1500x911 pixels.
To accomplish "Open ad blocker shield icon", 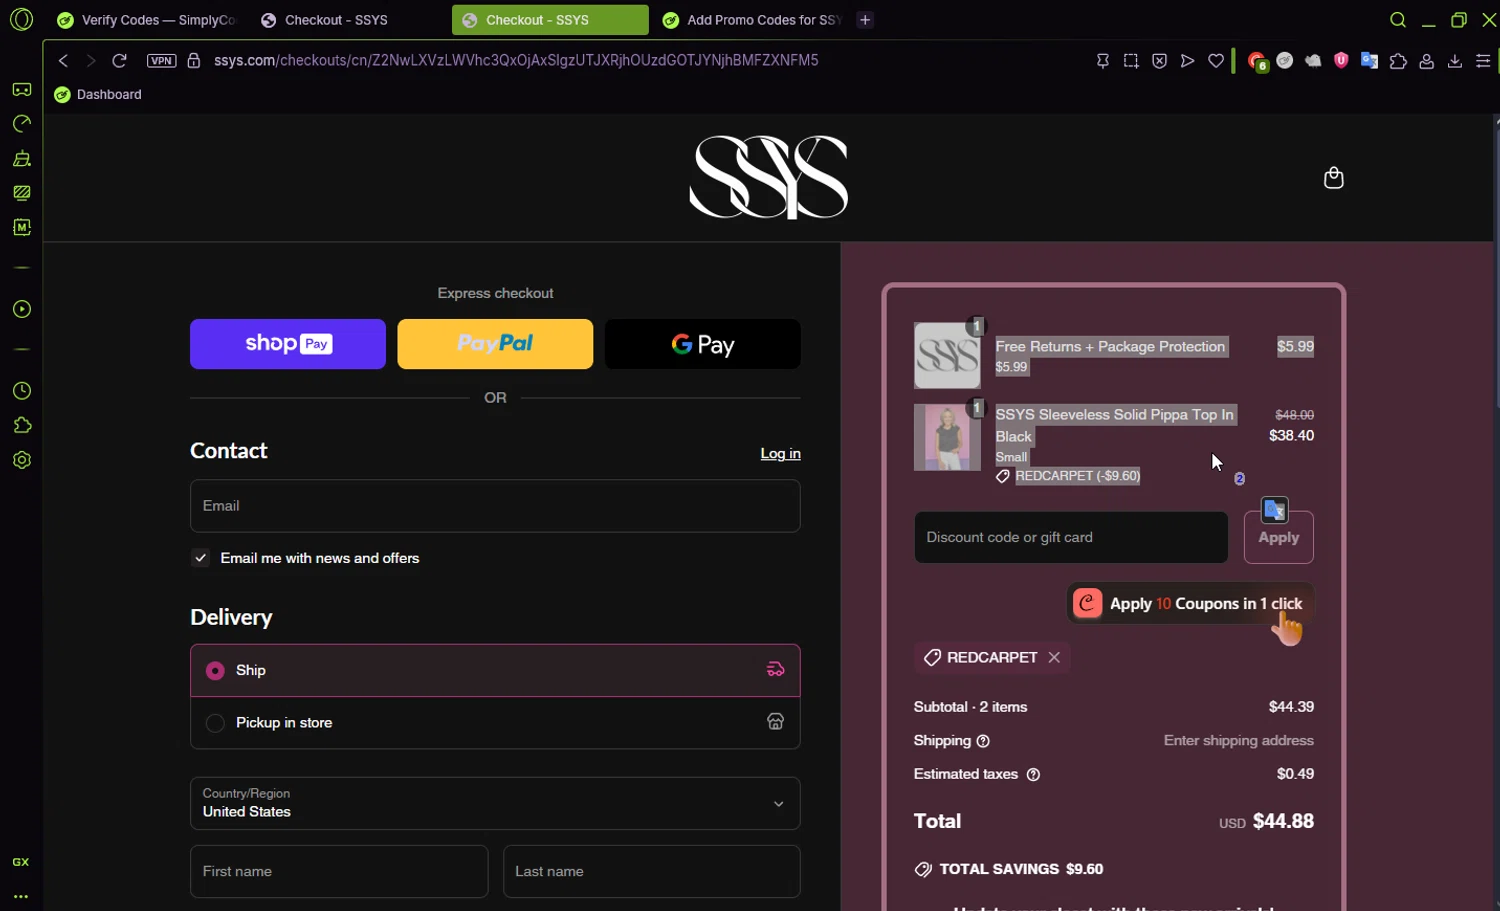I will click(1159, 61).
